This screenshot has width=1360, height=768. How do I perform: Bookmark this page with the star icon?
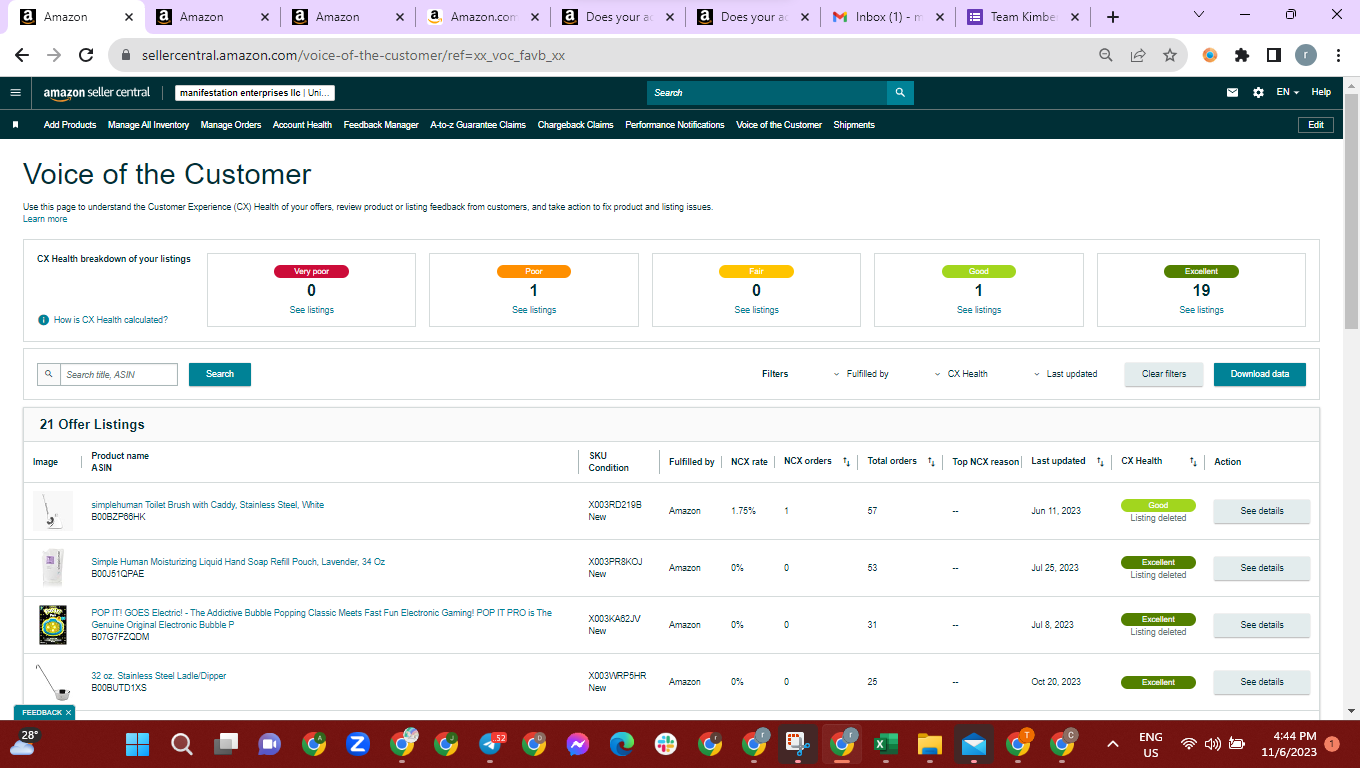pyautogui.click(x=1170, y=56)
